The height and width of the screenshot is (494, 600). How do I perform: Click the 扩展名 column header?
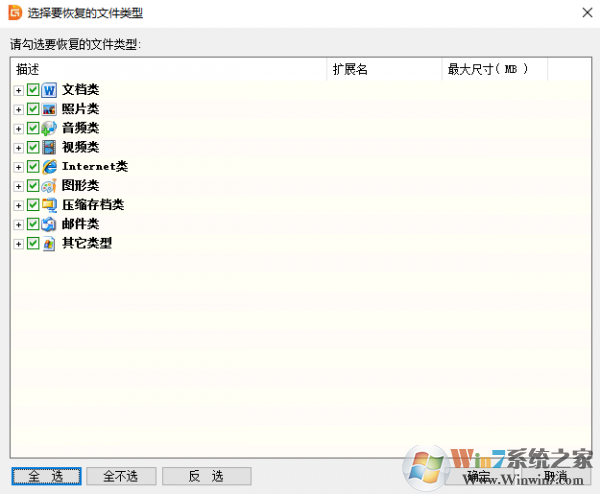click(385, 69)
